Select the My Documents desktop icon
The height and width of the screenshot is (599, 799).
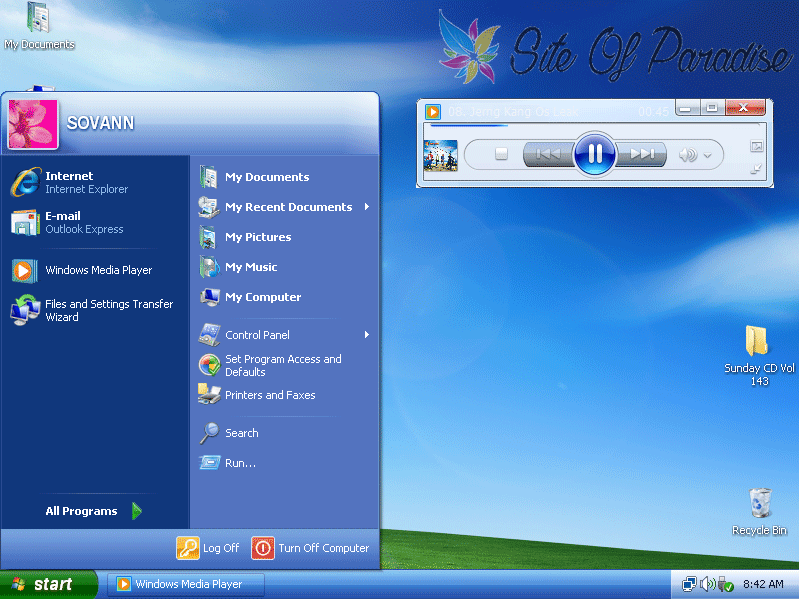39,26
